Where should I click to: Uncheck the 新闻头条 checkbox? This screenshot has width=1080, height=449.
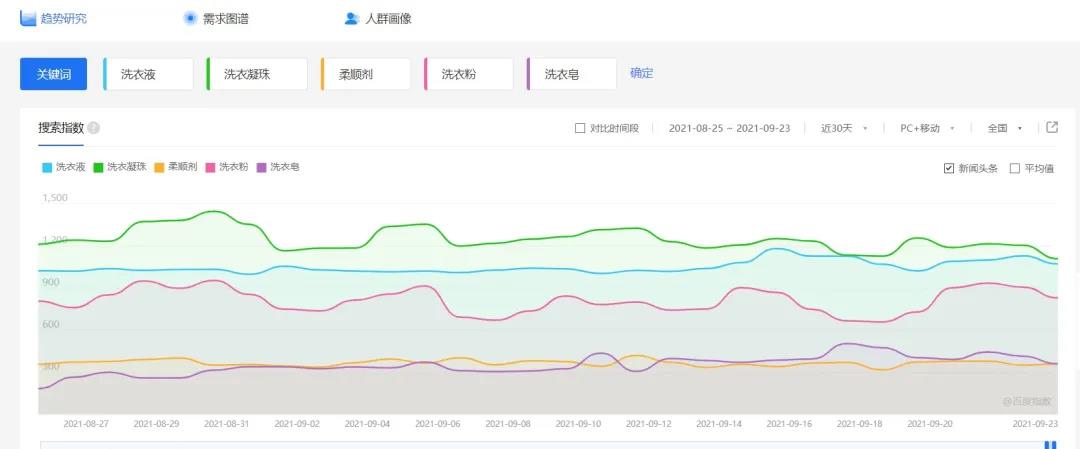click(949, 168)
